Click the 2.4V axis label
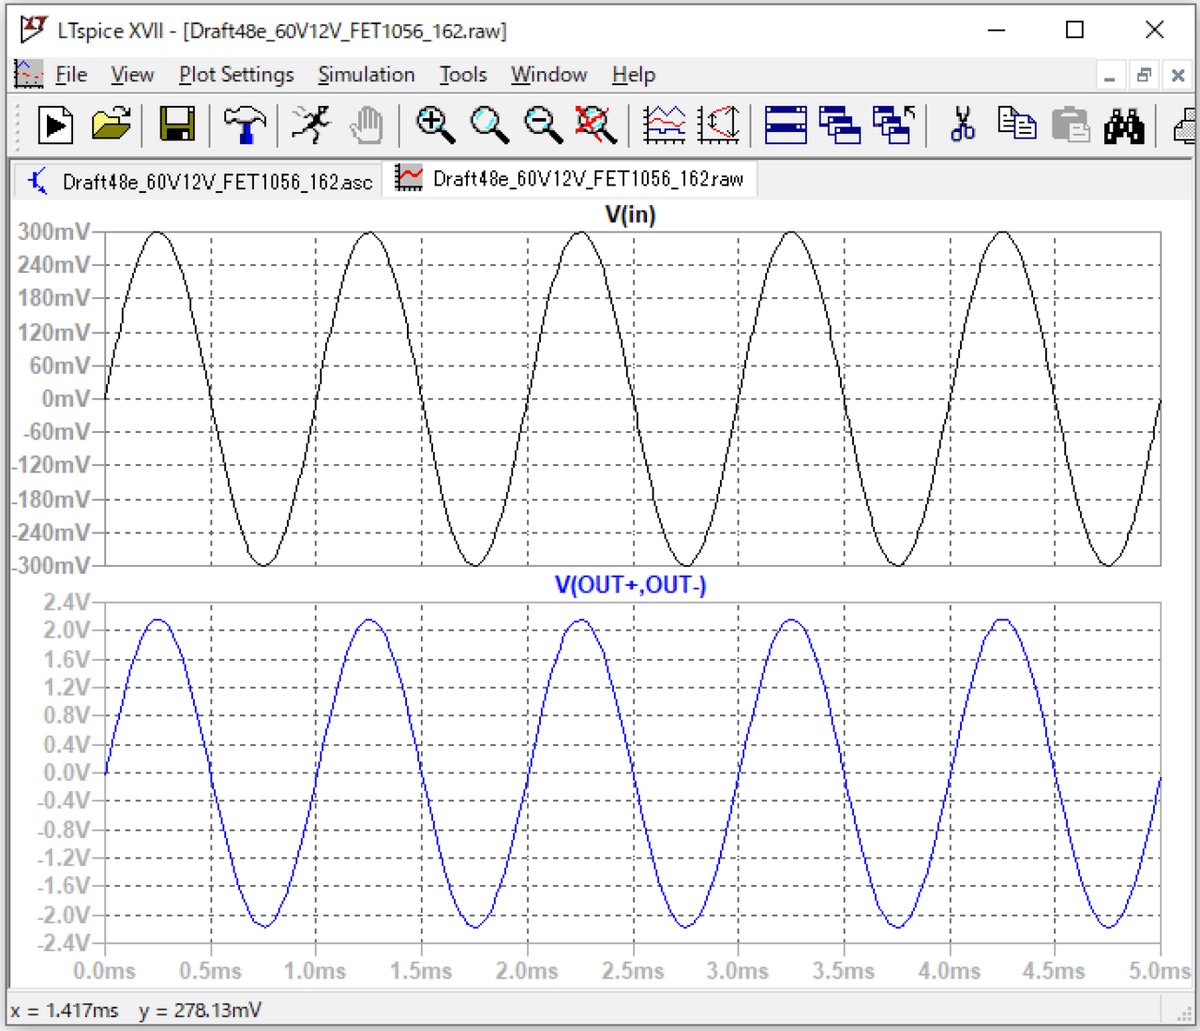1200x1031 pixels. [69, 602]
